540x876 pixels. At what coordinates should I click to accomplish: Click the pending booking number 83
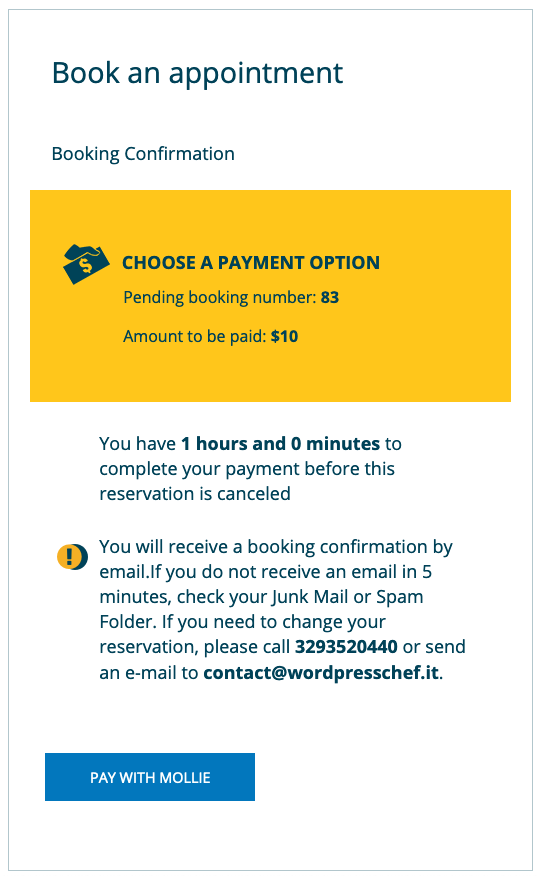[x=330, y=297]
